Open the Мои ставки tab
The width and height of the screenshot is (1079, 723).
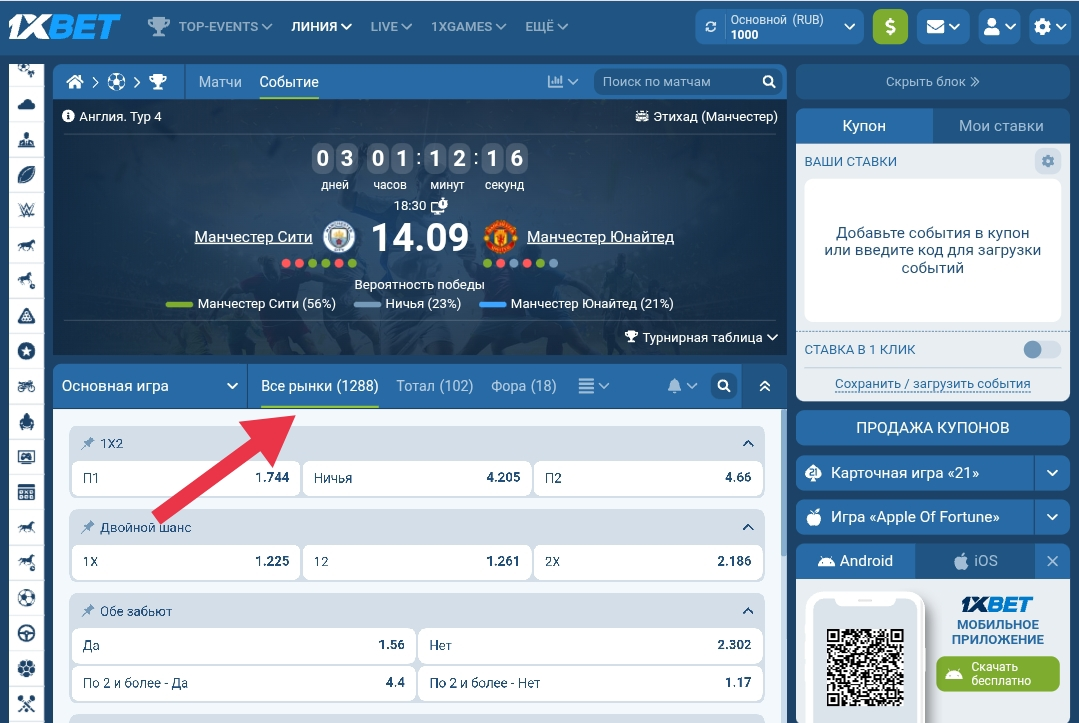click(1000, 126)
